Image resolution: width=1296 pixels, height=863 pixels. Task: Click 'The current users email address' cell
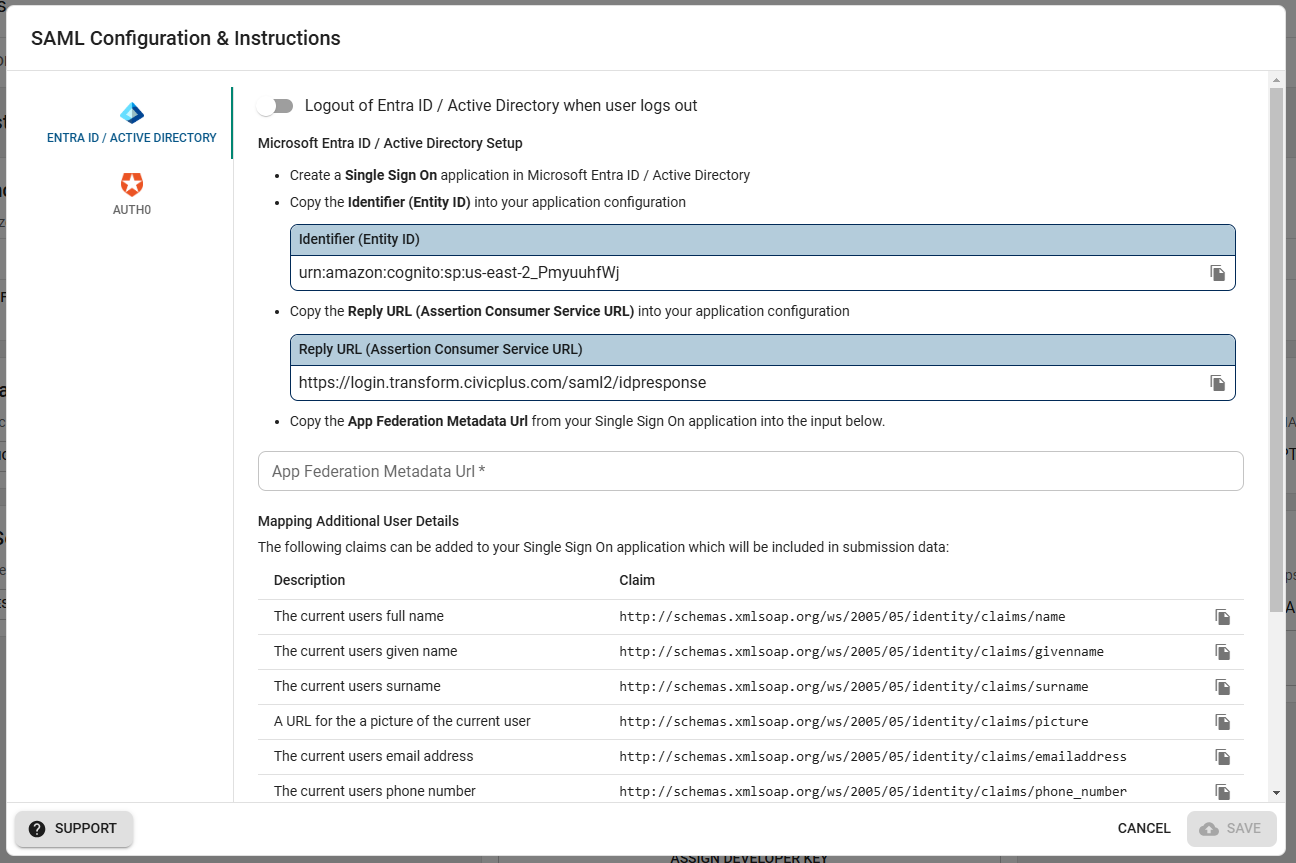[374, 757]
